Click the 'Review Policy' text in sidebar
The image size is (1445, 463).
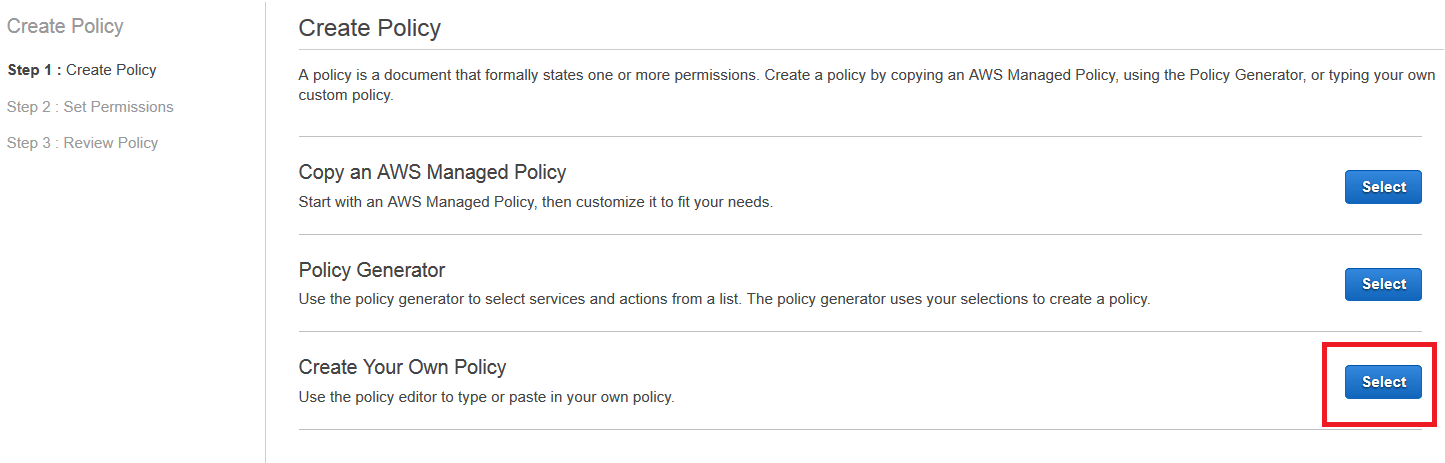111,143
